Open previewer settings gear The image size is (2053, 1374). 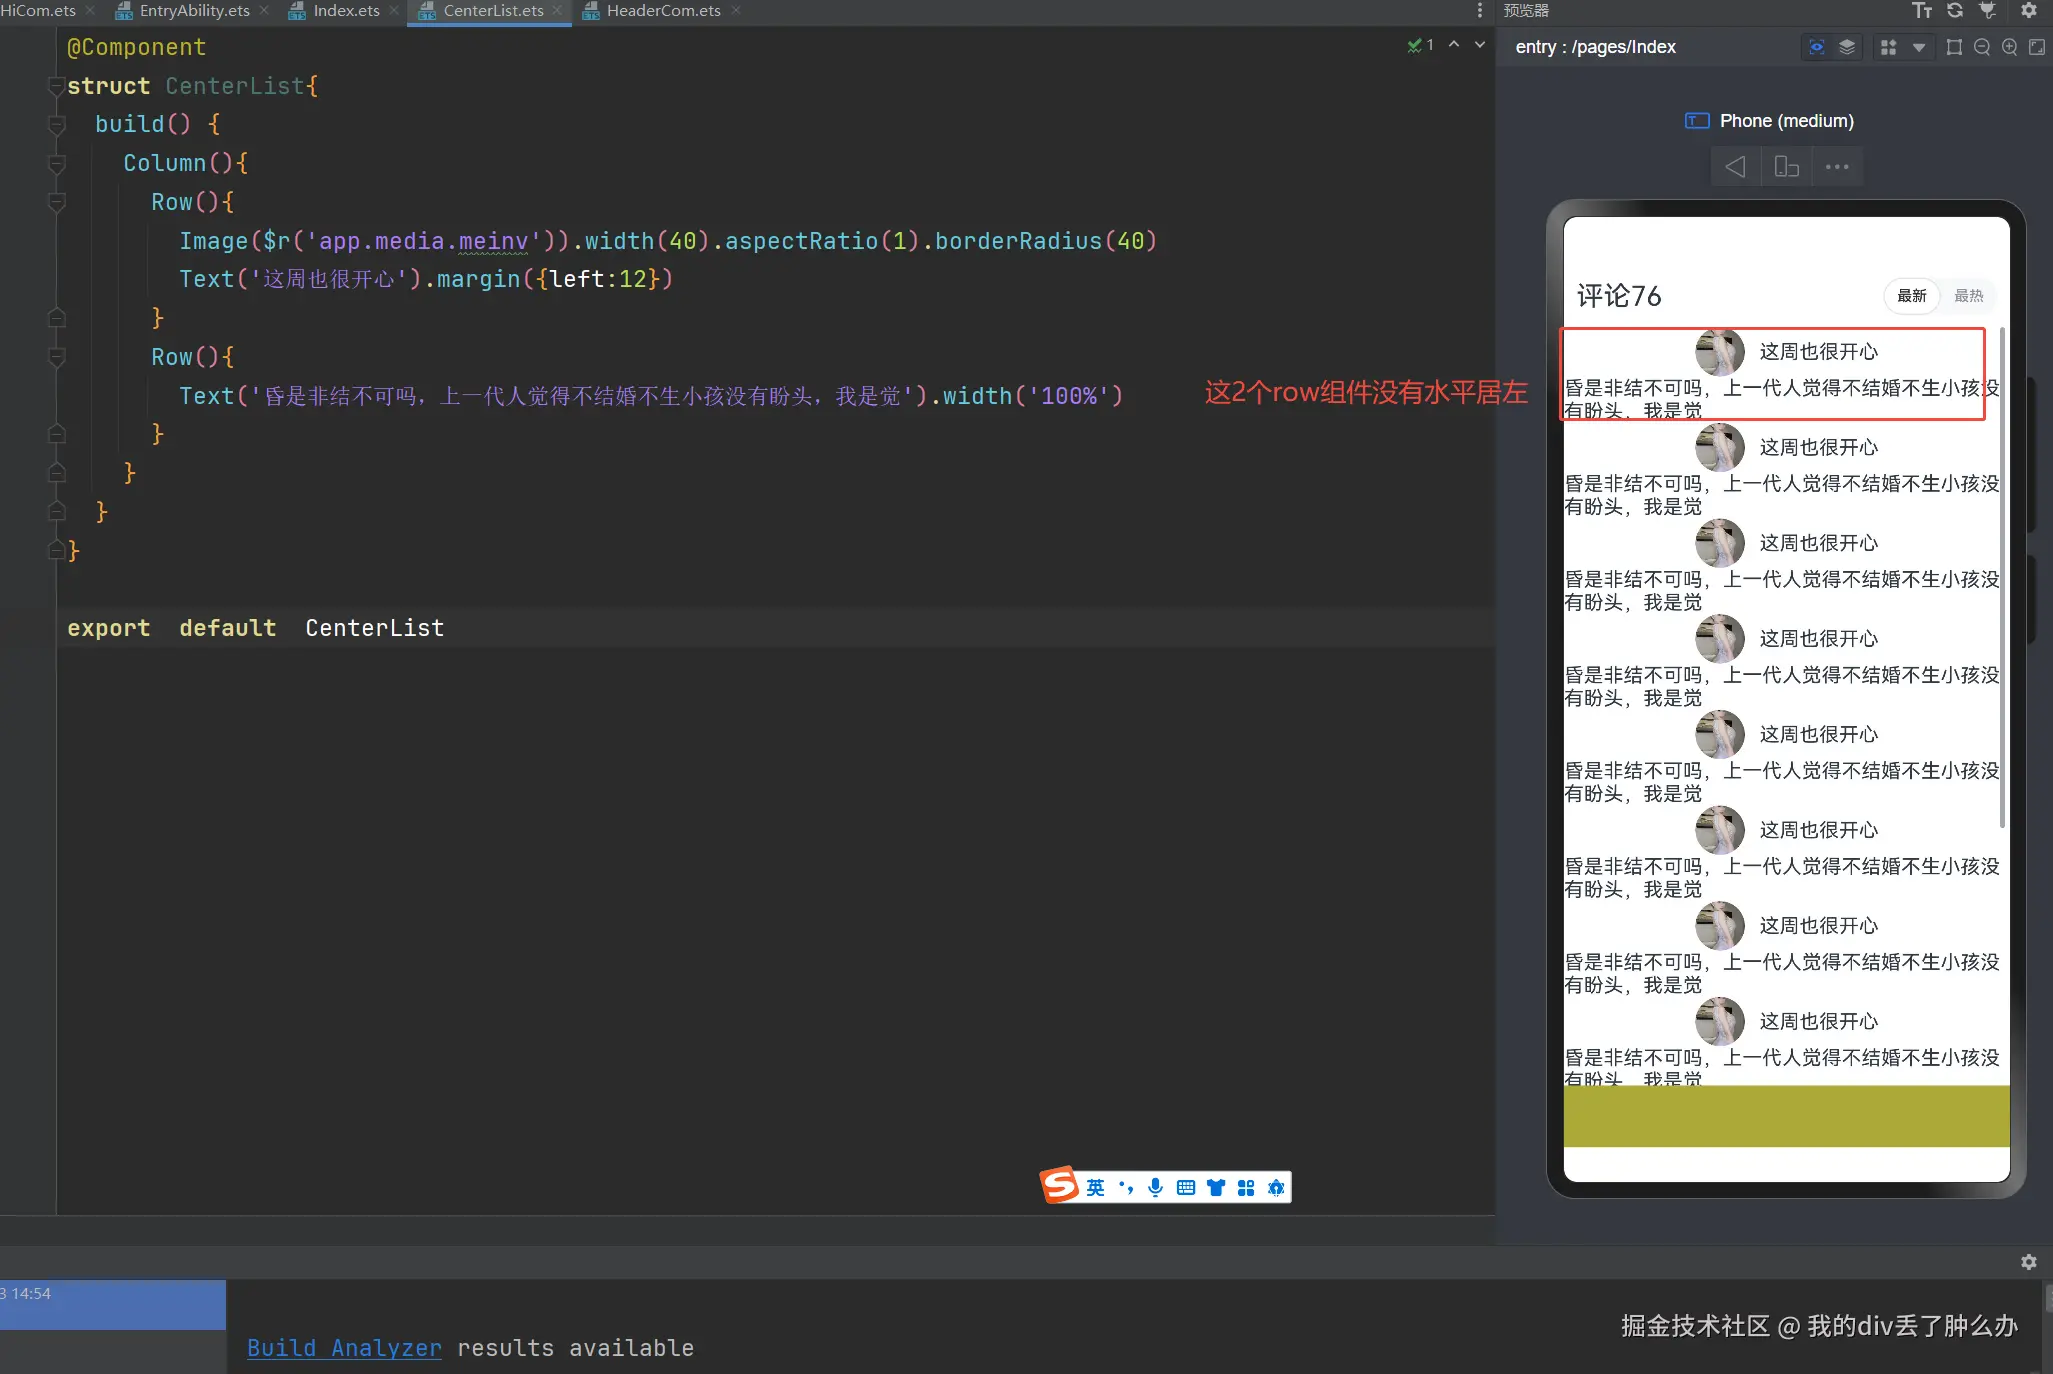[2029, 11]
